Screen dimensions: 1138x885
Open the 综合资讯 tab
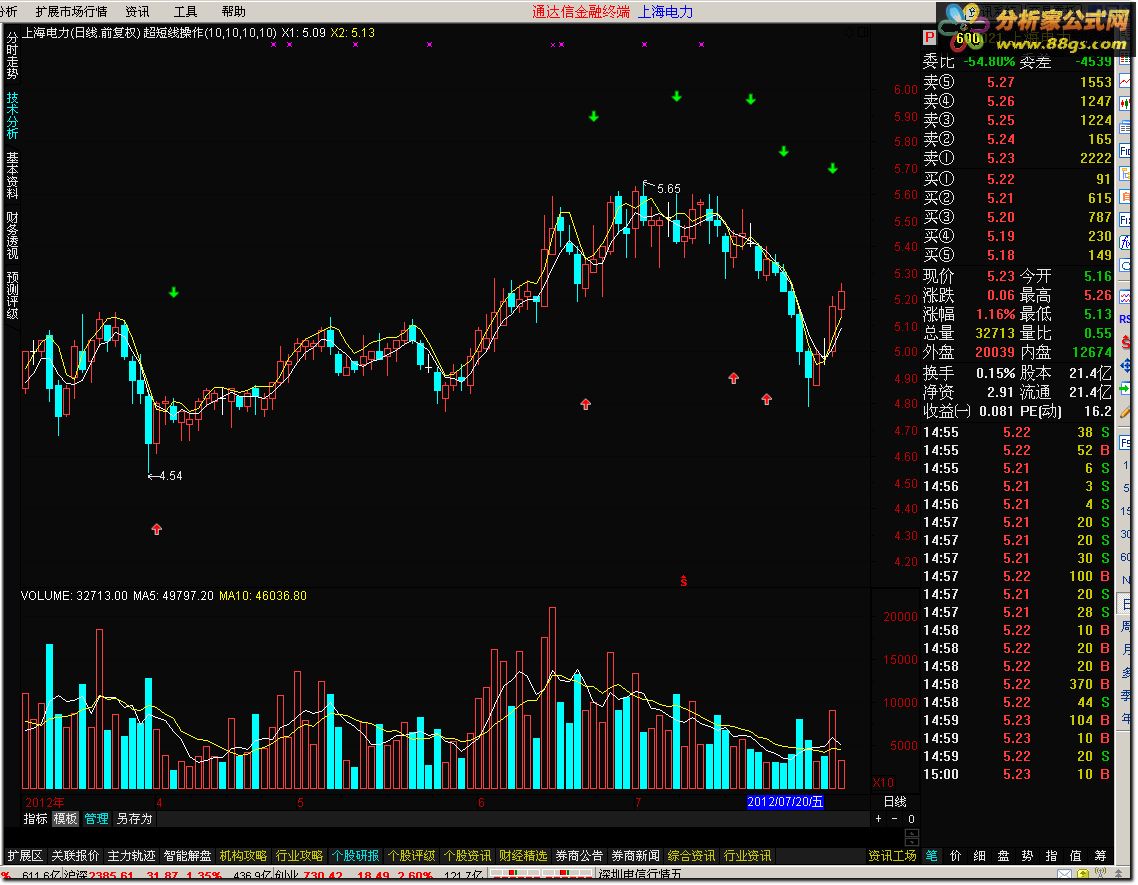point(691,856)
